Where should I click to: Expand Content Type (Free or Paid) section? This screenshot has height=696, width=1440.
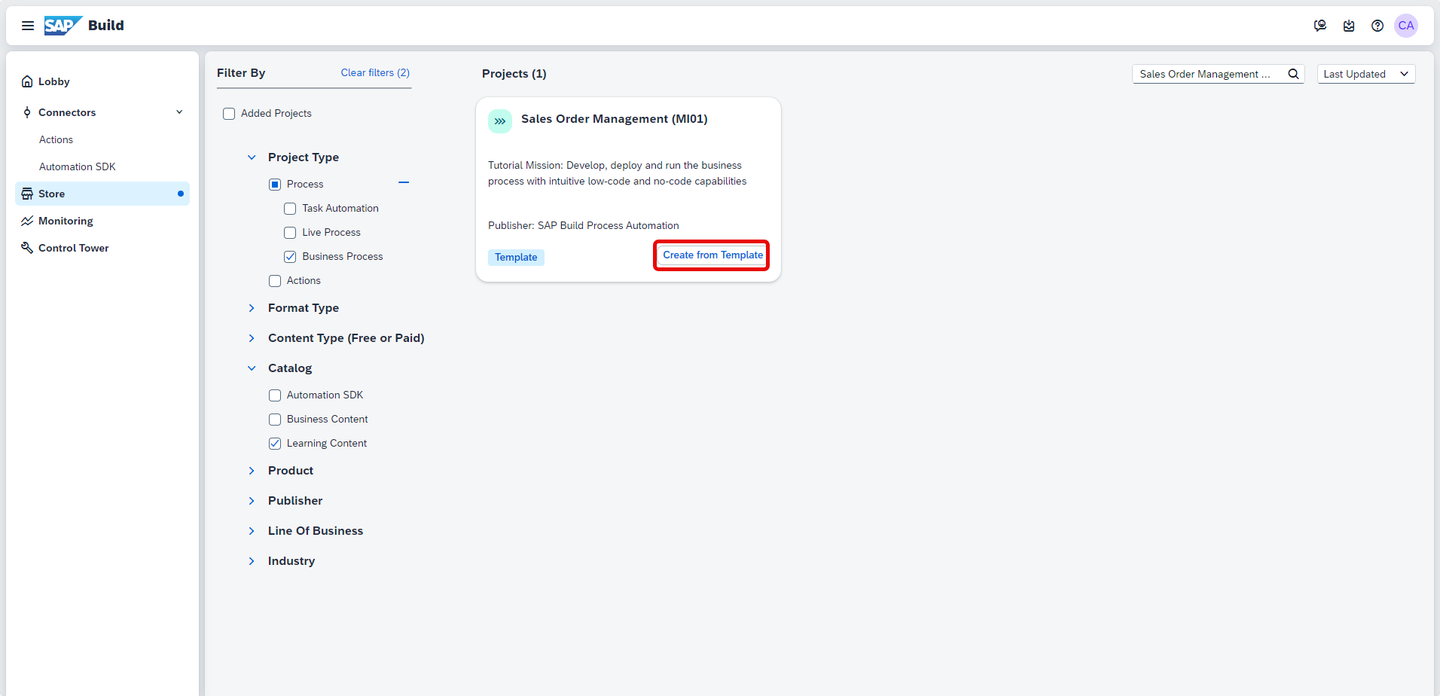tap(252, 338)
